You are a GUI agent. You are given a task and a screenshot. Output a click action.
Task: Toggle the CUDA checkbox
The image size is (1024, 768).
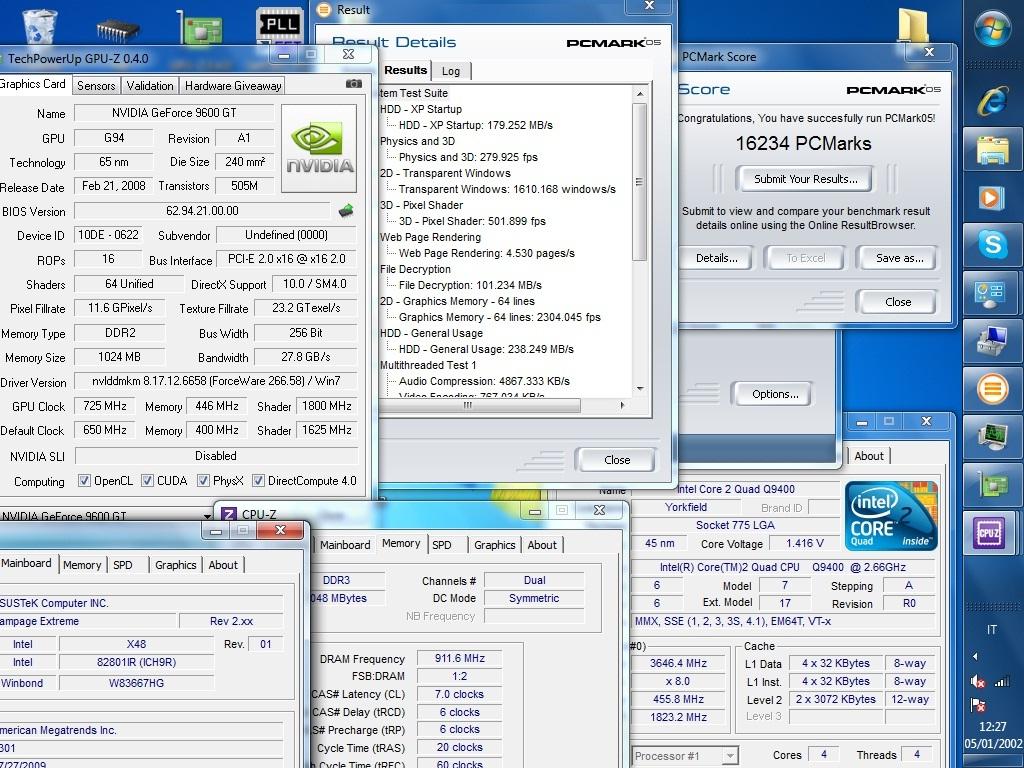pos(148,481)
